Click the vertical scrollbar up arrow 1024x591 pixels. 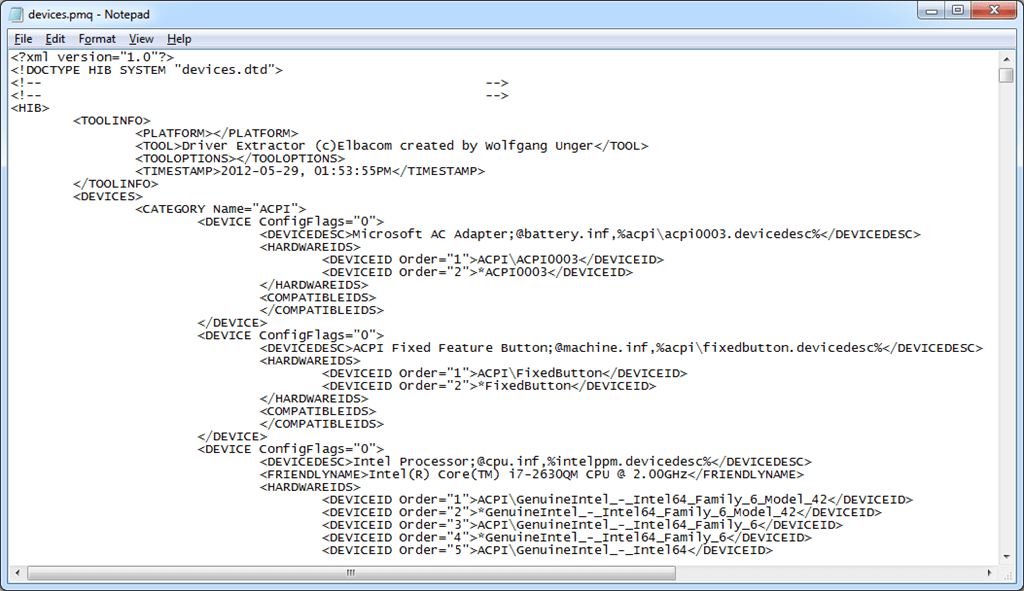(1006, 59)
